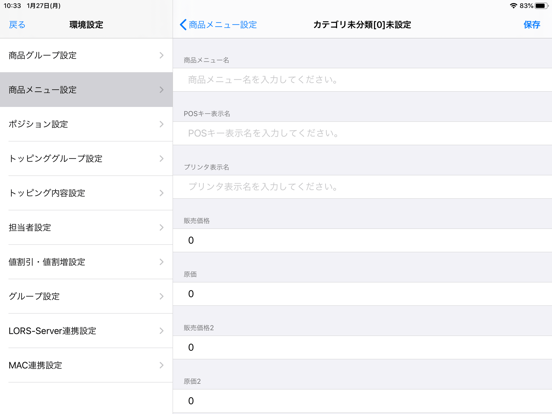Open トッピンググループ設定 in the sidebar
The width and height of the screenshot is (552, 414).
[x=86, y=159]
